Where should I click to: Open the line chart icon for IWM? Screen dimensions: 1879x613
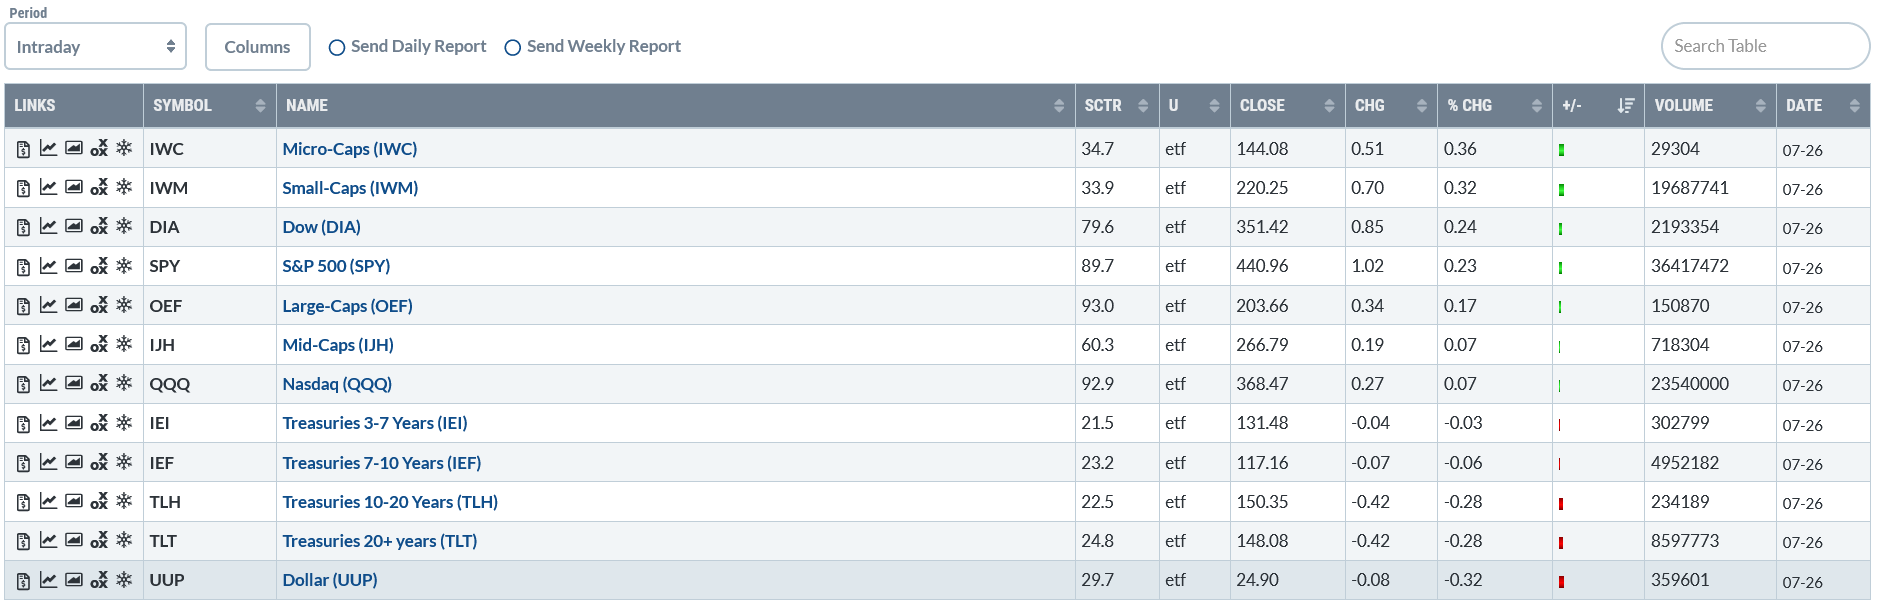(x=48, y=187)
